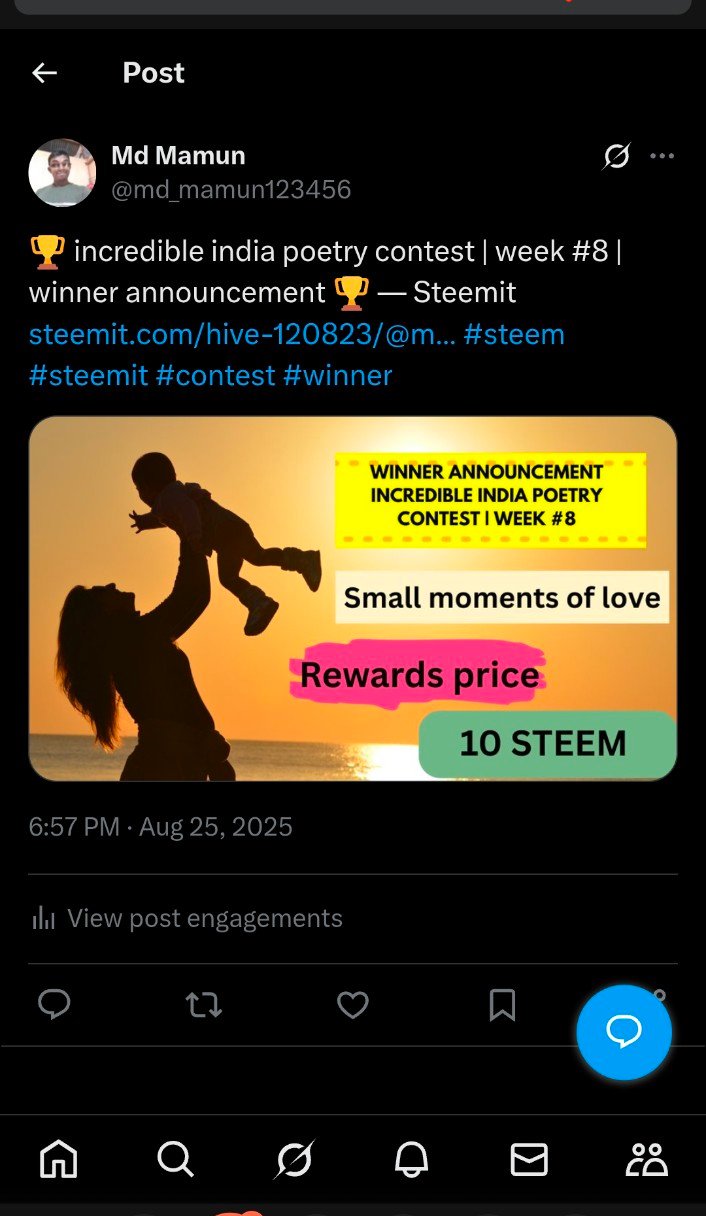Tap the #winner hashtag
Image resolution: width=706 pixels, height=1216 pixels.
tap(338, 375)
